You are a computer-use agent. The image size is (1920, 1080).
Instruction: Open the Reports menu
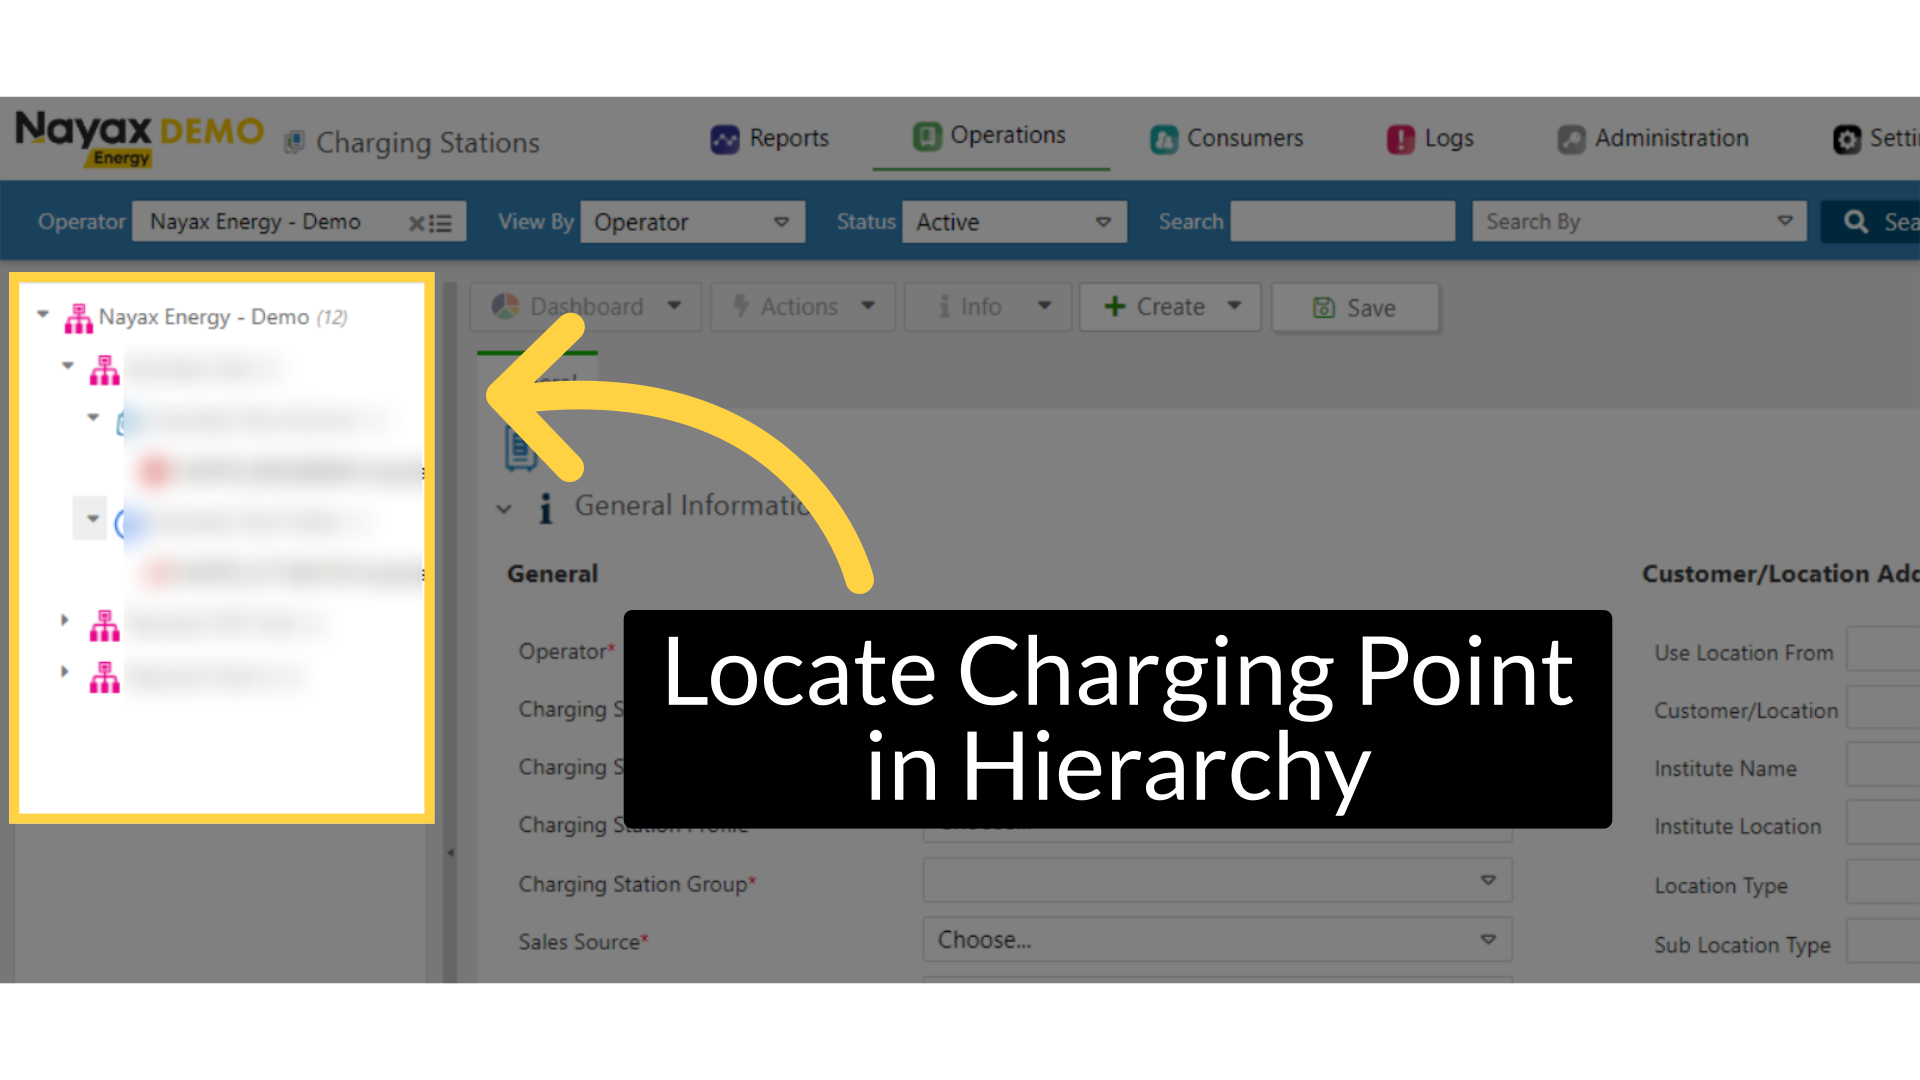pos(770,138)
